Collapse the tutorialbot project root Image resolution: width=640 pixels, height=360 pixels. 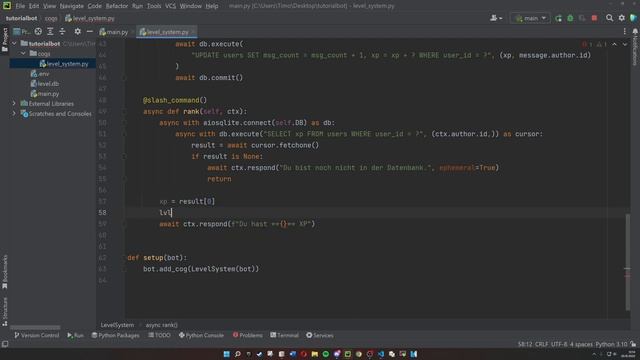click(x=15, y=43)
